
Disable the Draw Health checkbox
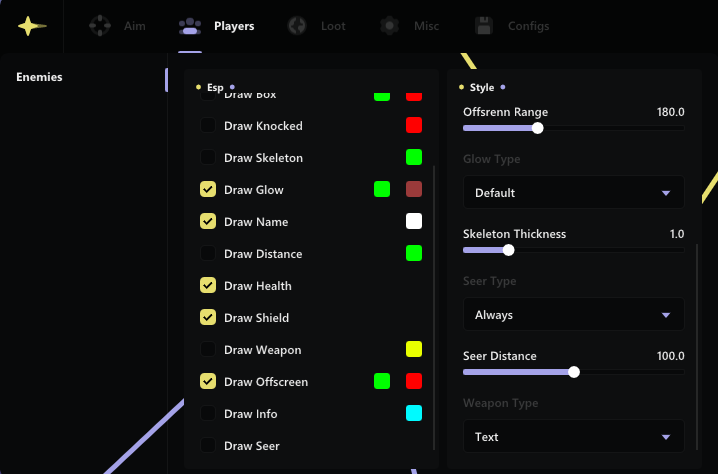pos(208,286)
